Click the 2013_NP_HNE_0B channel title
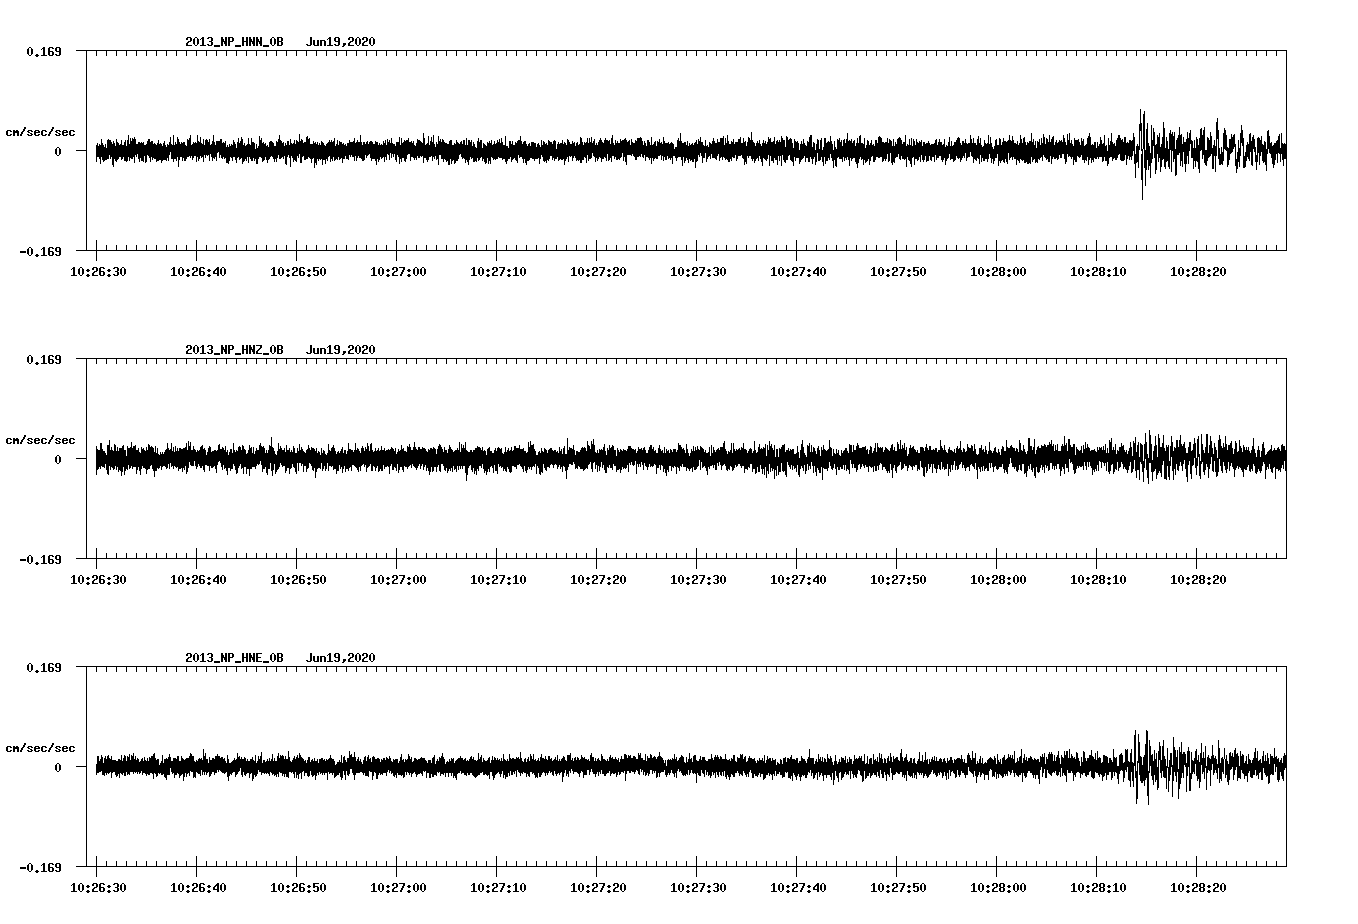Image resolution: width=1358 pixels, height=924 pixels. 234,658
